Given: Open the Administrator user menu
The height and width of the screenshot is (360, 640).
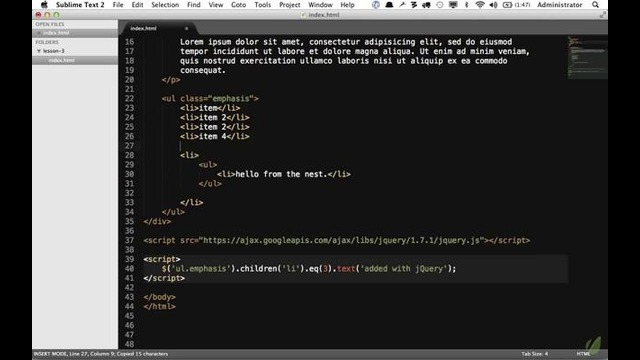Looking at the screenshot, I should pos(560,5).
